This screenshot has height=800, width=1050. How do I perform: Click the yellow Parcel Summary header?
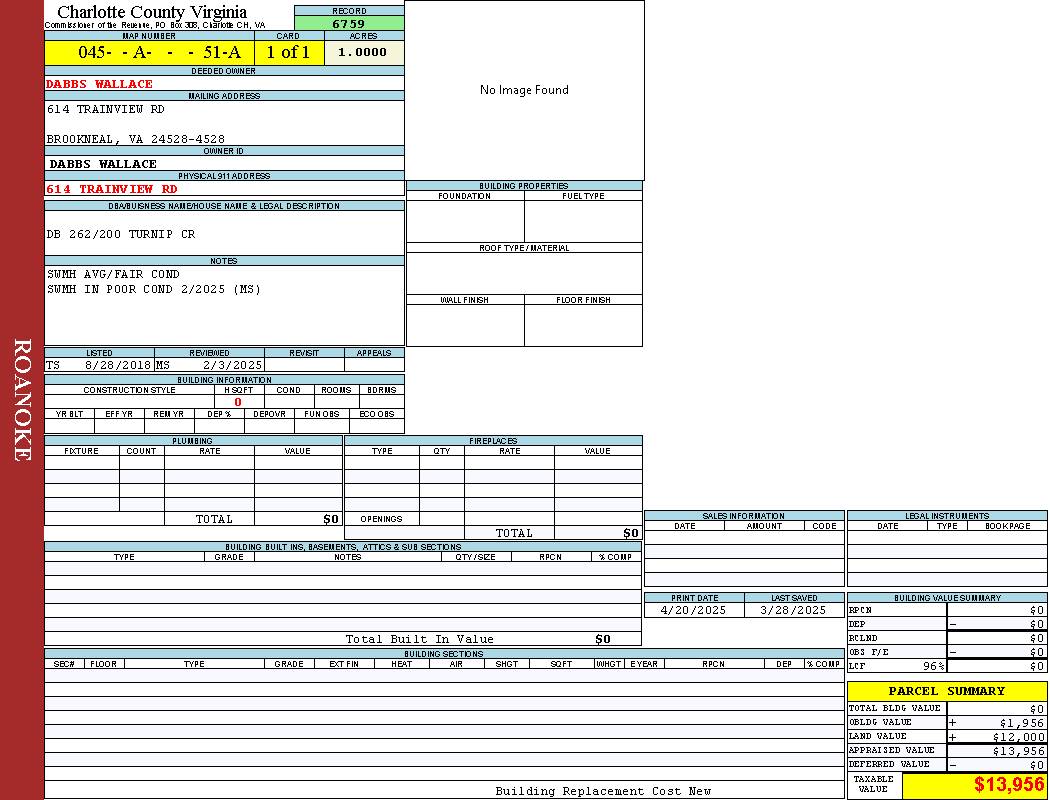click(946, 691)
